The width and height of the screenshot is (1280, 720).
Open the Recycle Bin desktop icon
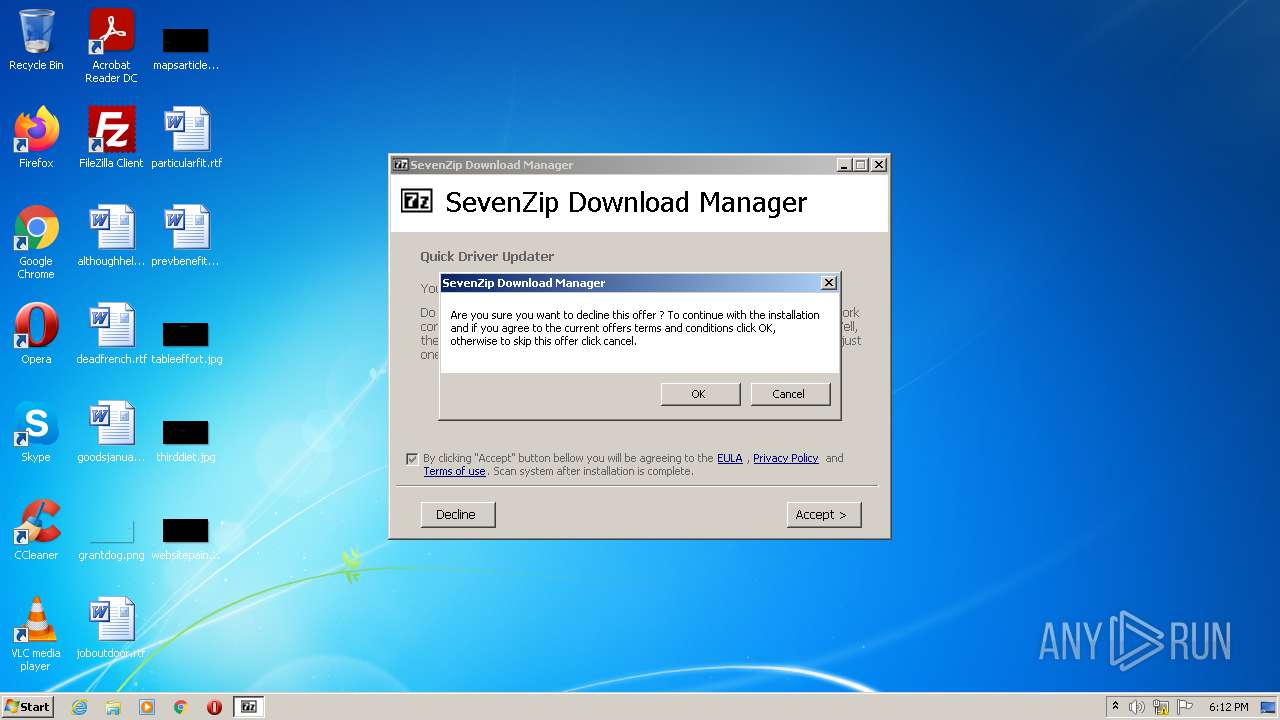[36, 40]
